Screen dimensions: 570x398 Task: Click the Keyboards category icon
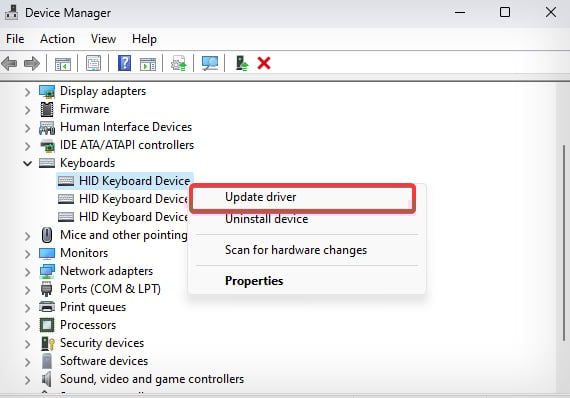point(47,163)
